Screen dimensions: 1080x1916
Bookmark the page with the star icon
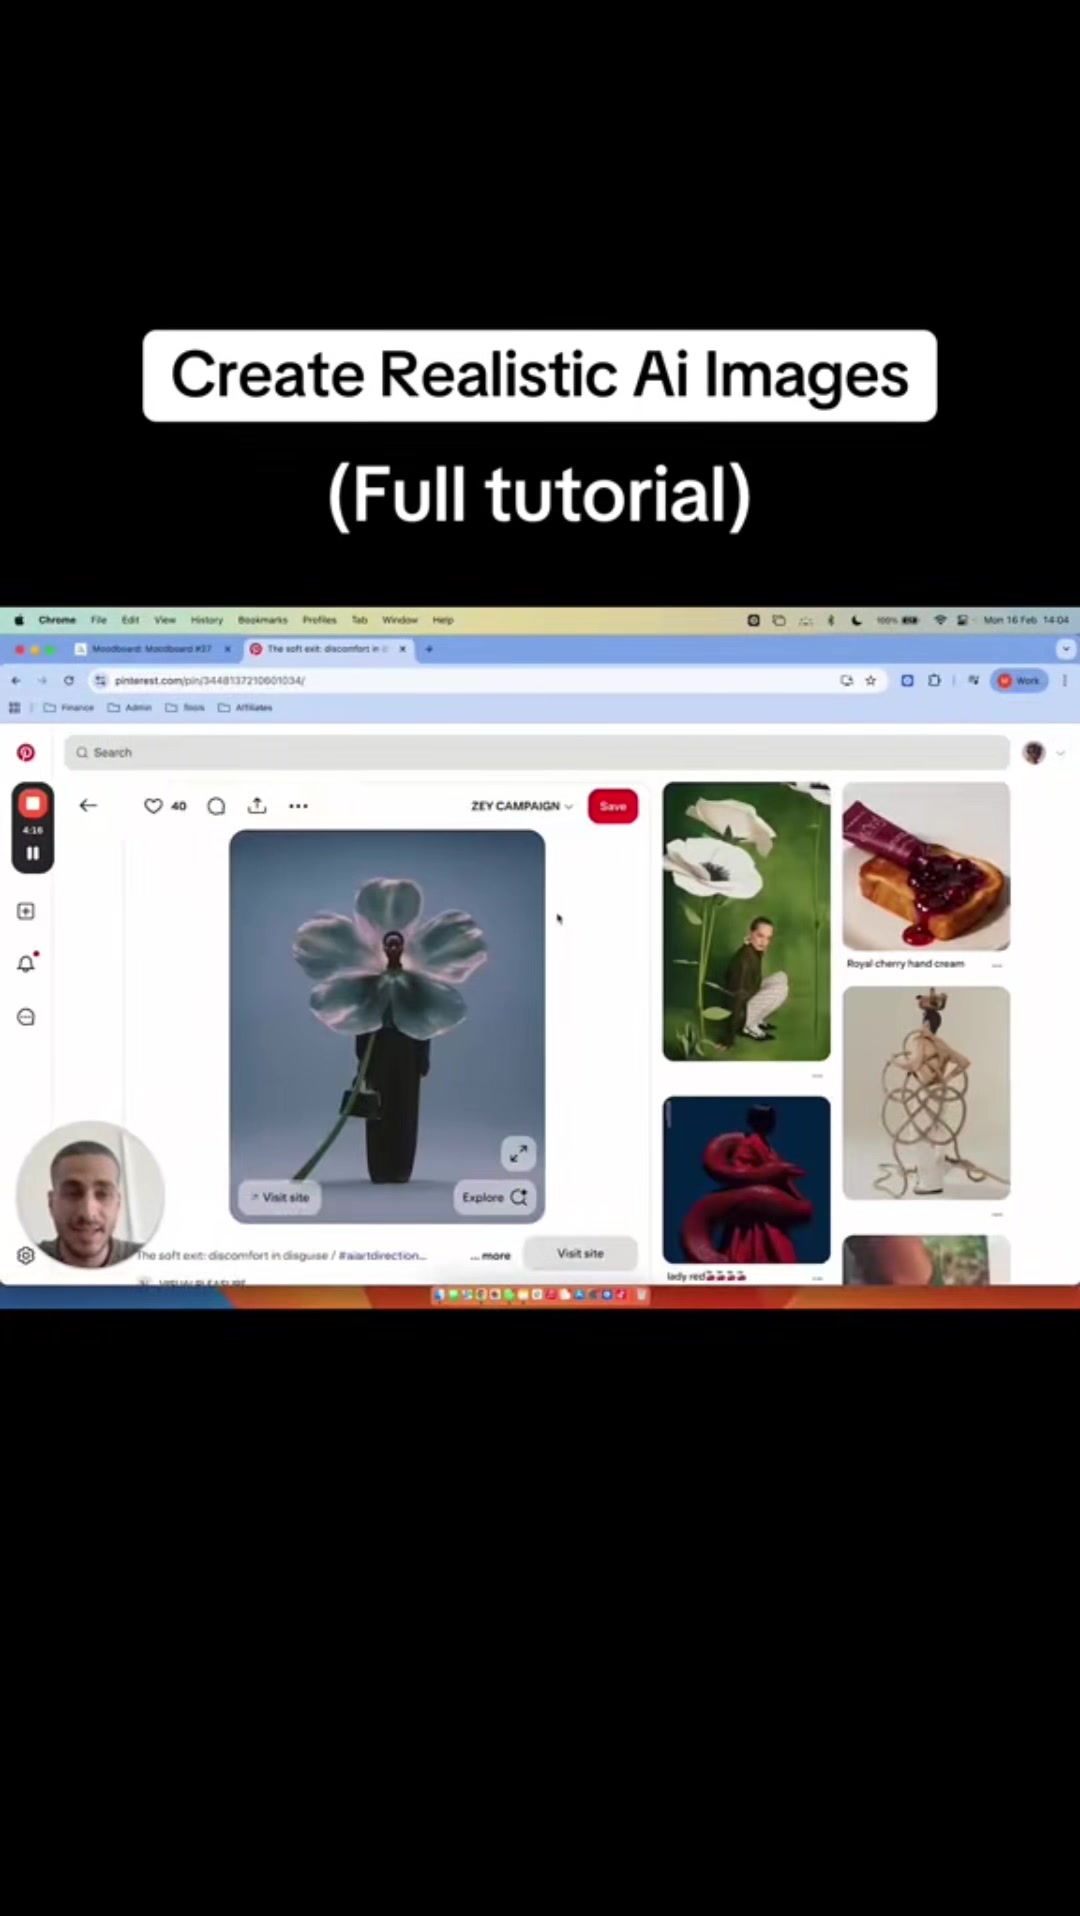pyautogui.click(x=871, y=680)
